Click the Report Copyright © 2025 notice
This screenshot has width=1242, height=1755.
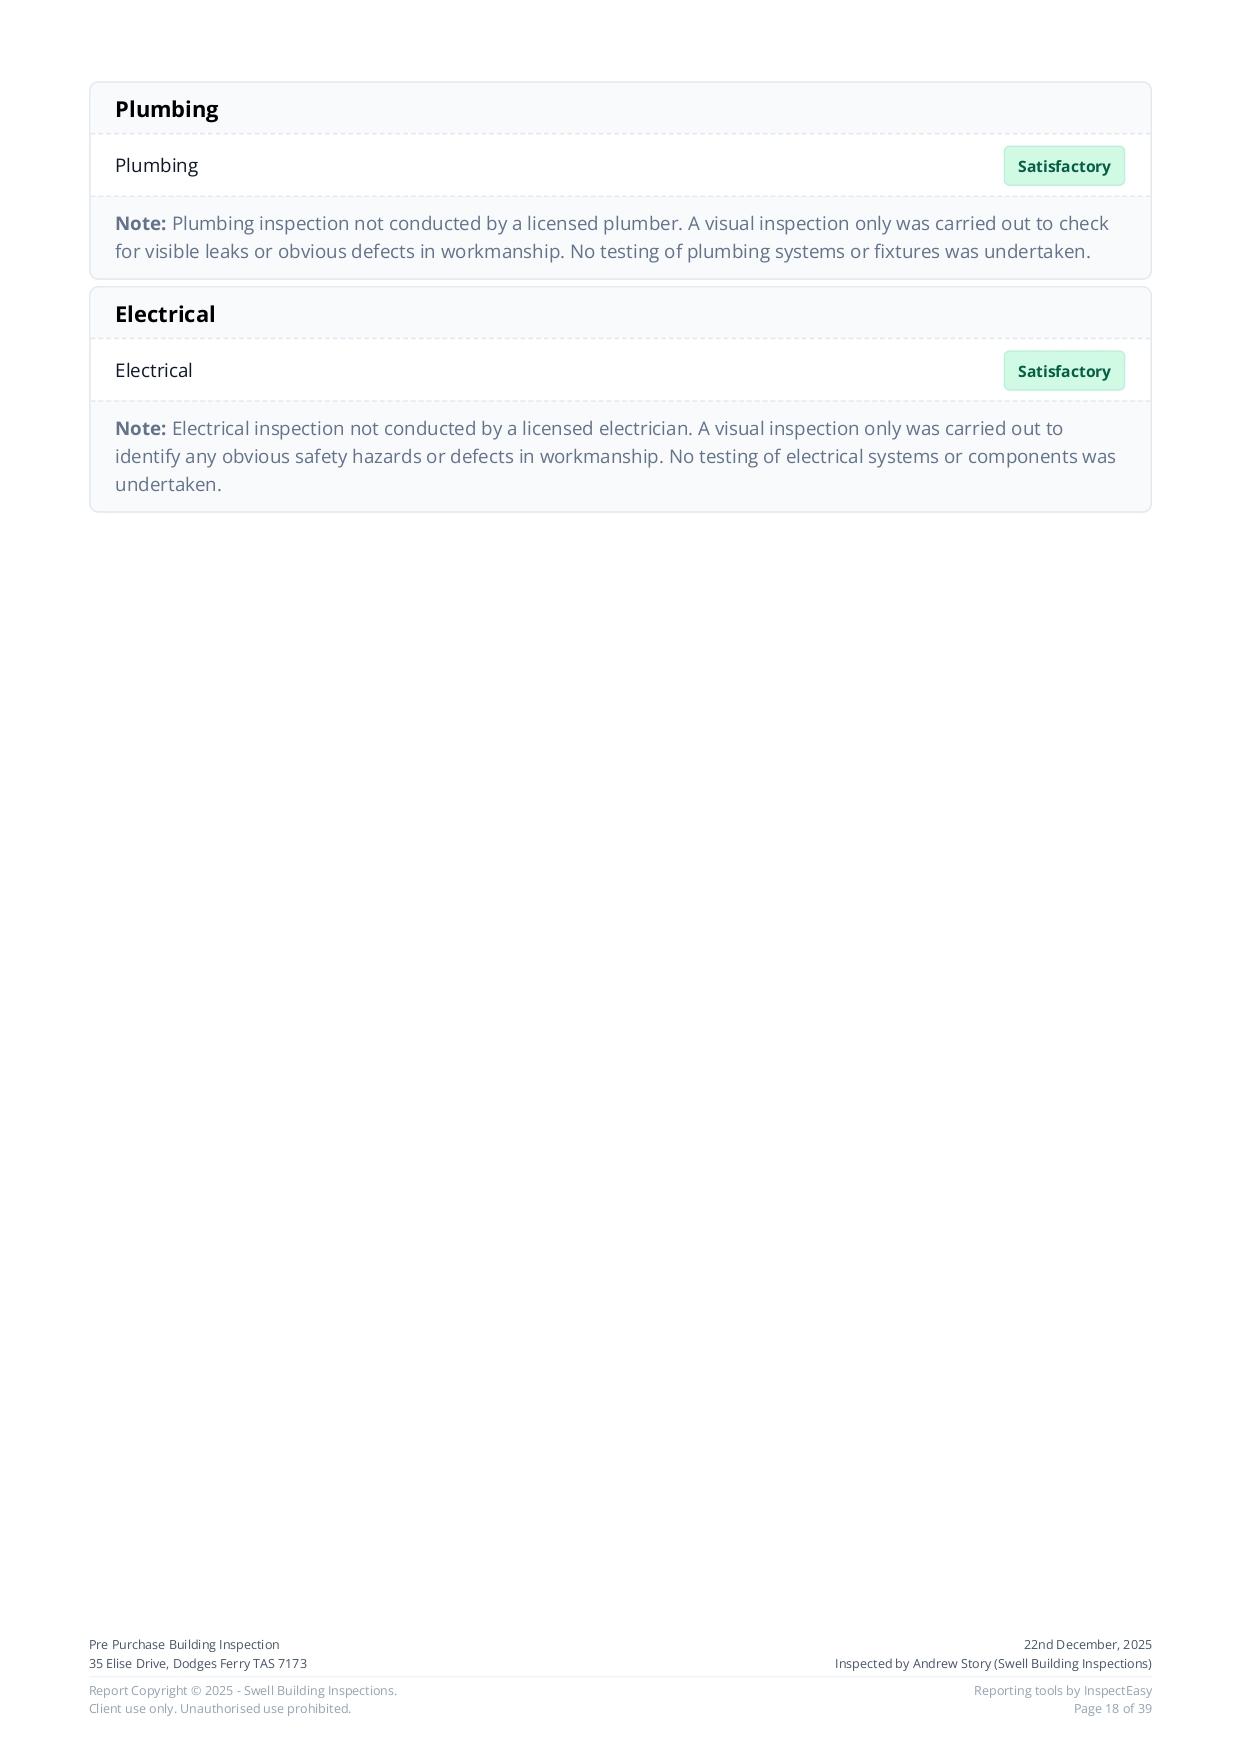[243, 1690]
